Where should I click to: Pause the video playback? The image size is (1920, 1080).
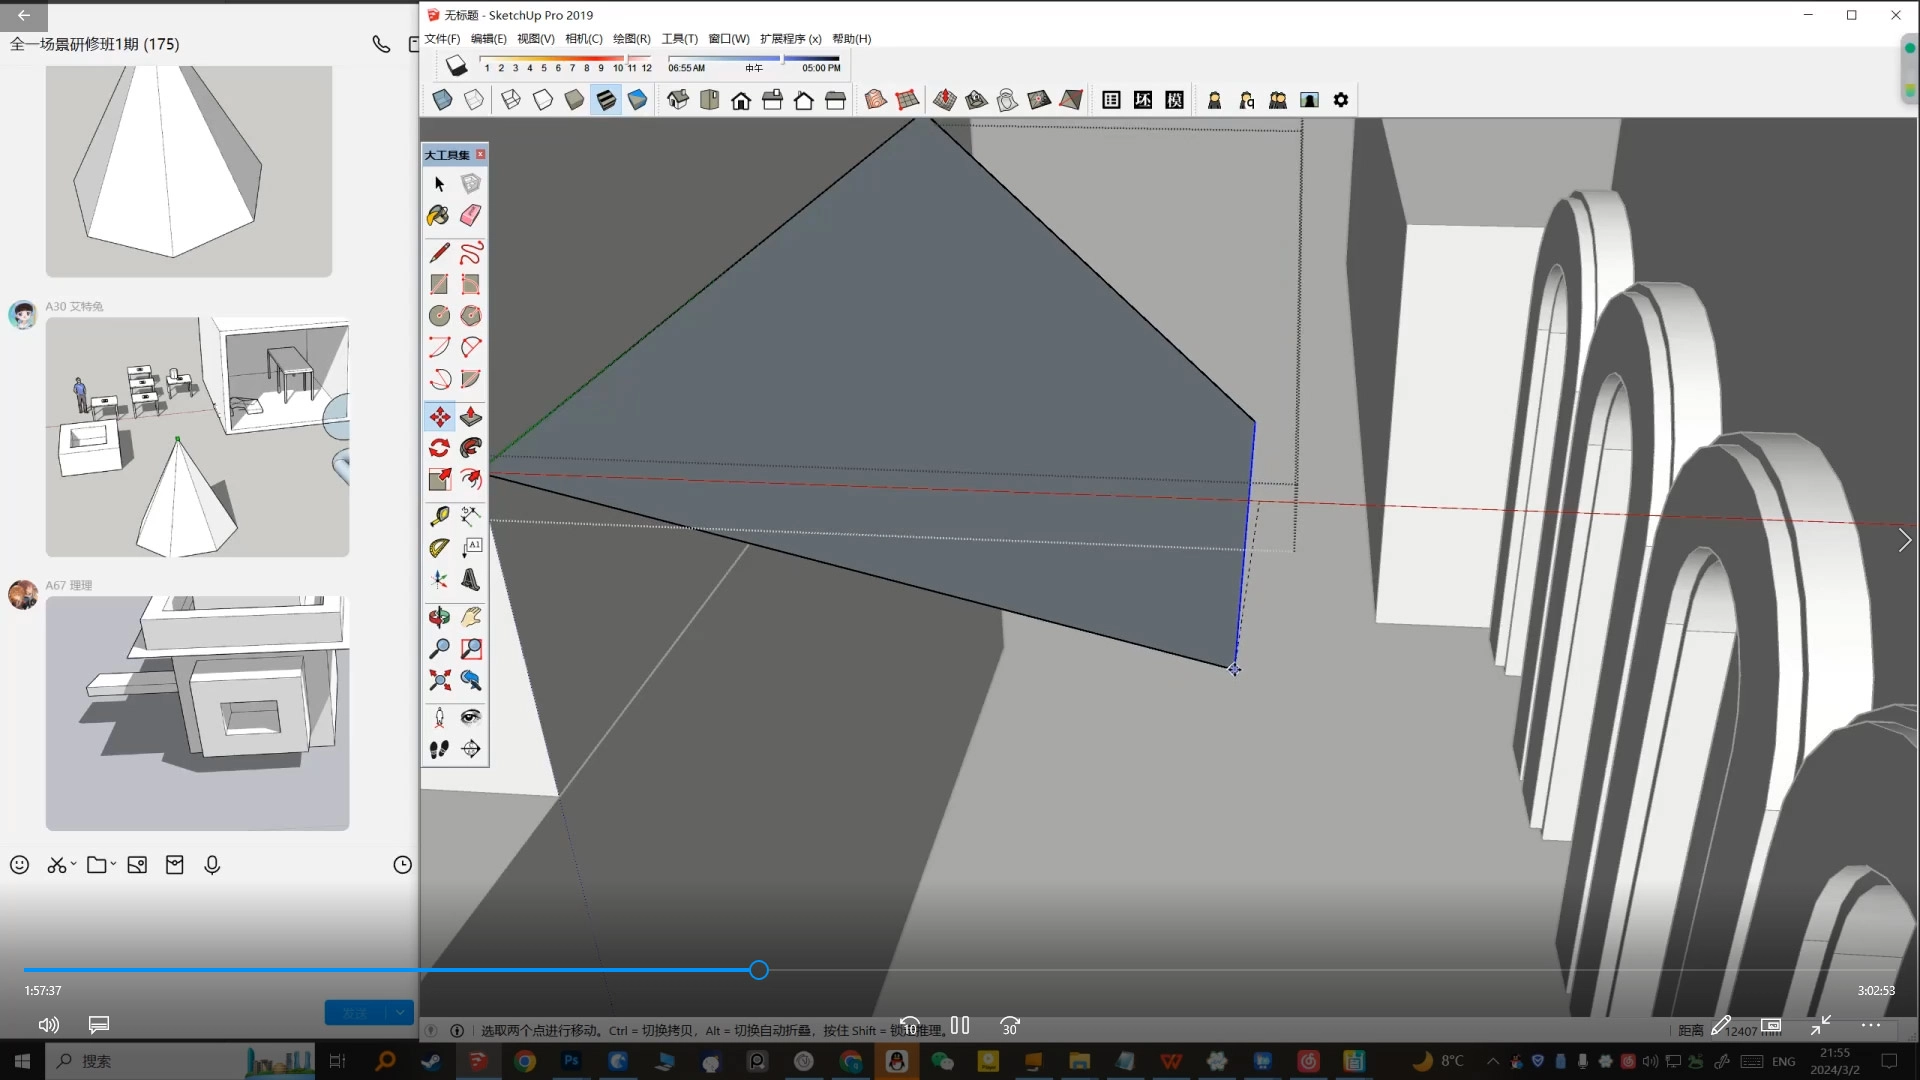[x=960, y=1025]
